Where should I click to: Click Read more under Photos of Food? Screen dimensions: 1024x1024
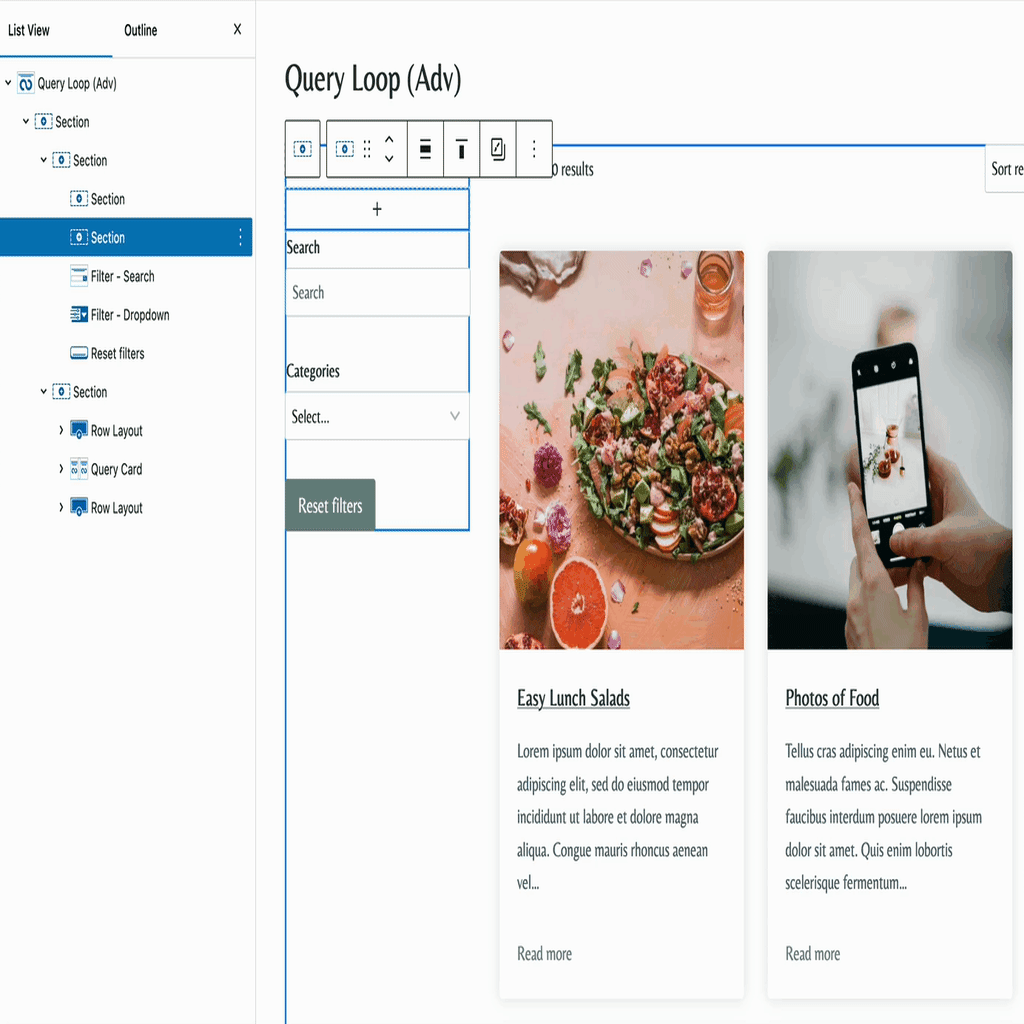click(812, 954)
